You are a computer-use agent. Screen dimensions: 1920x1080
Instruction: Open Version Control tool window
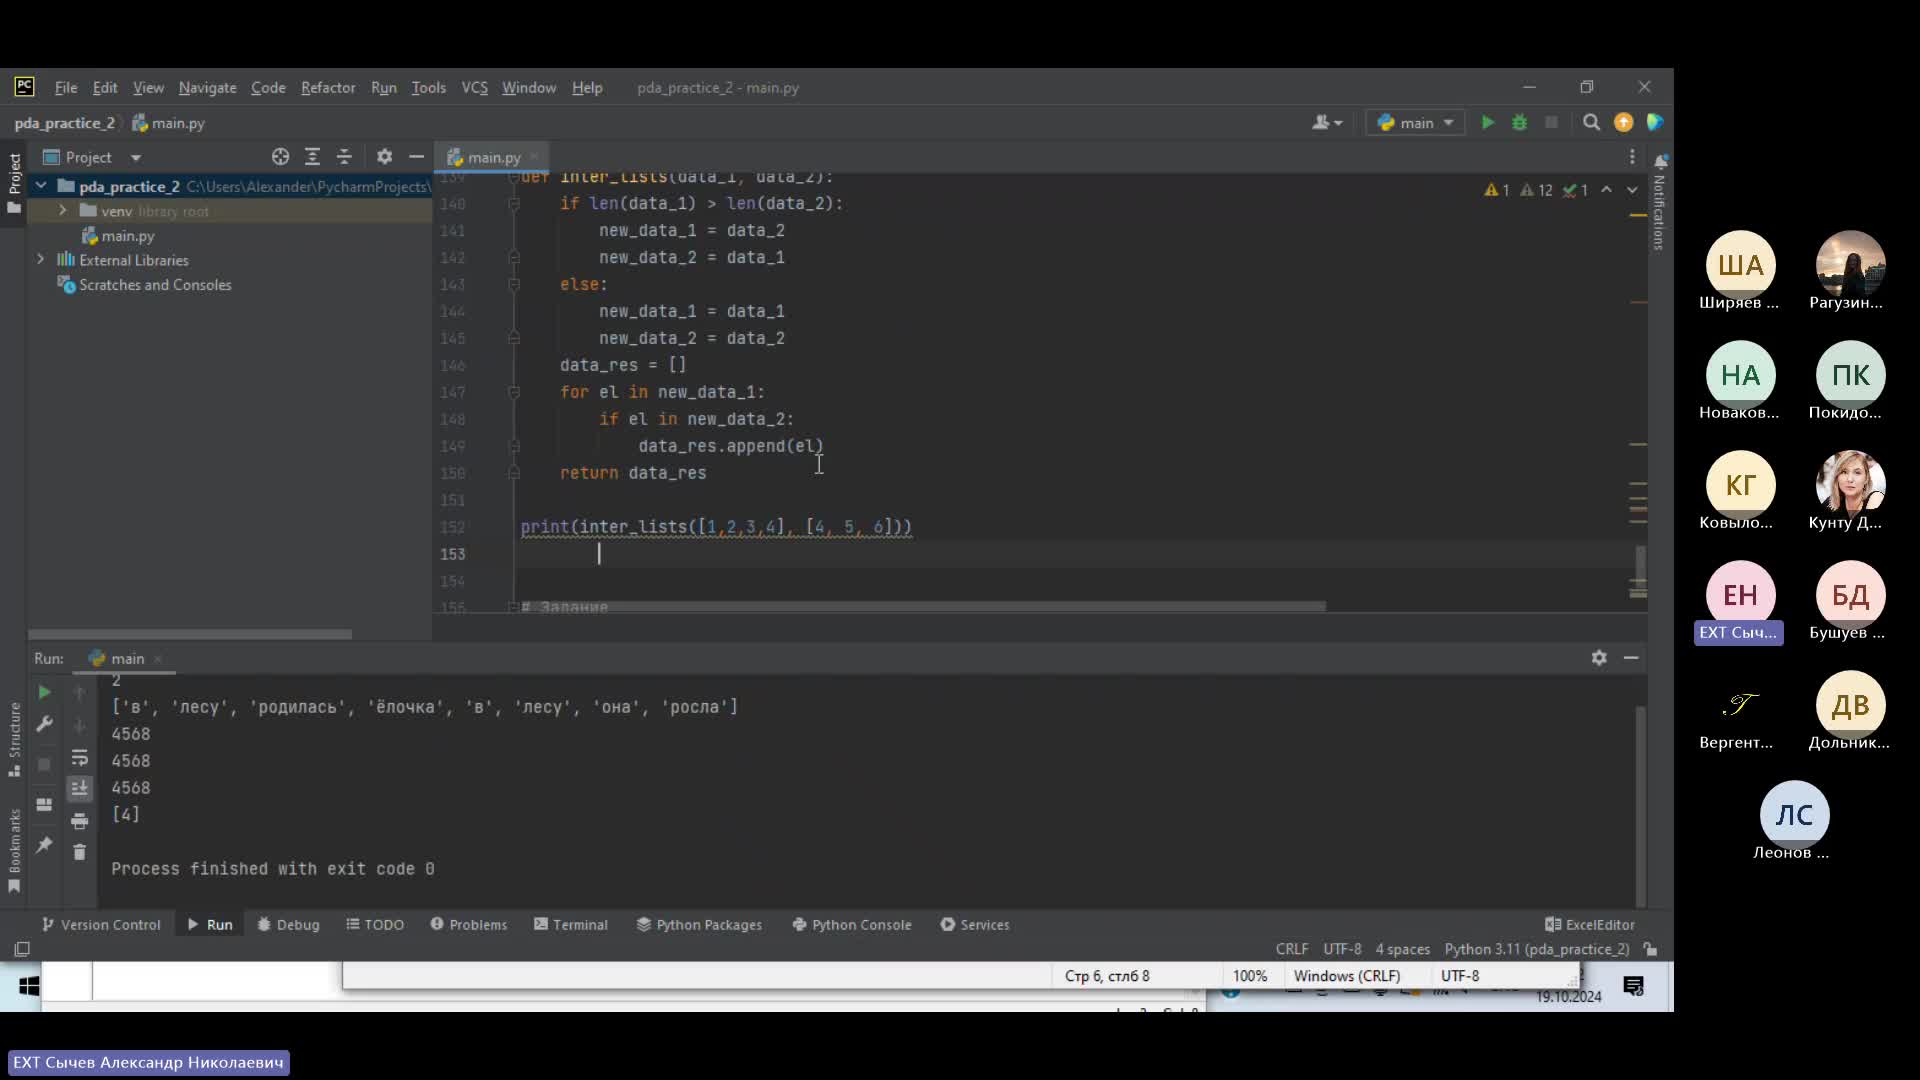pos(101,925)
